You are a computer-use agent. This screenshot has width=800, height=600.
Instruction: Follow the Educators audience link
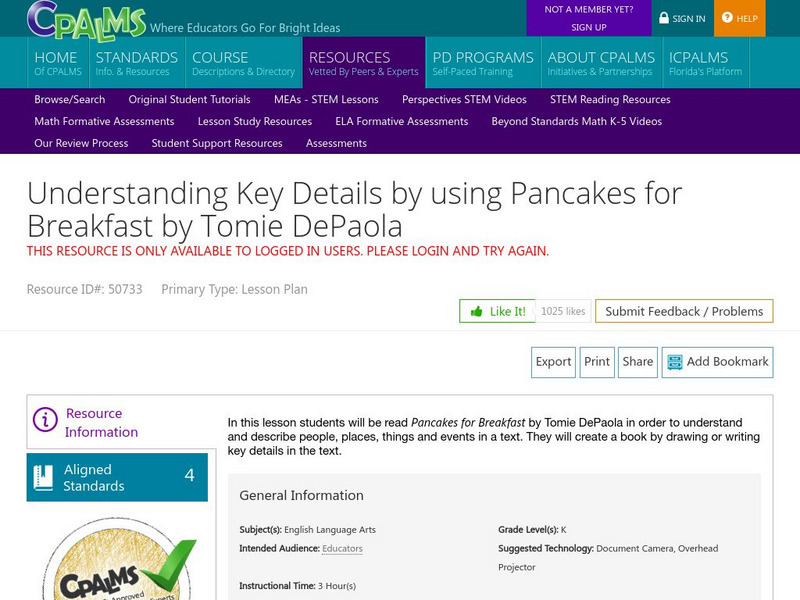[342, 548]
